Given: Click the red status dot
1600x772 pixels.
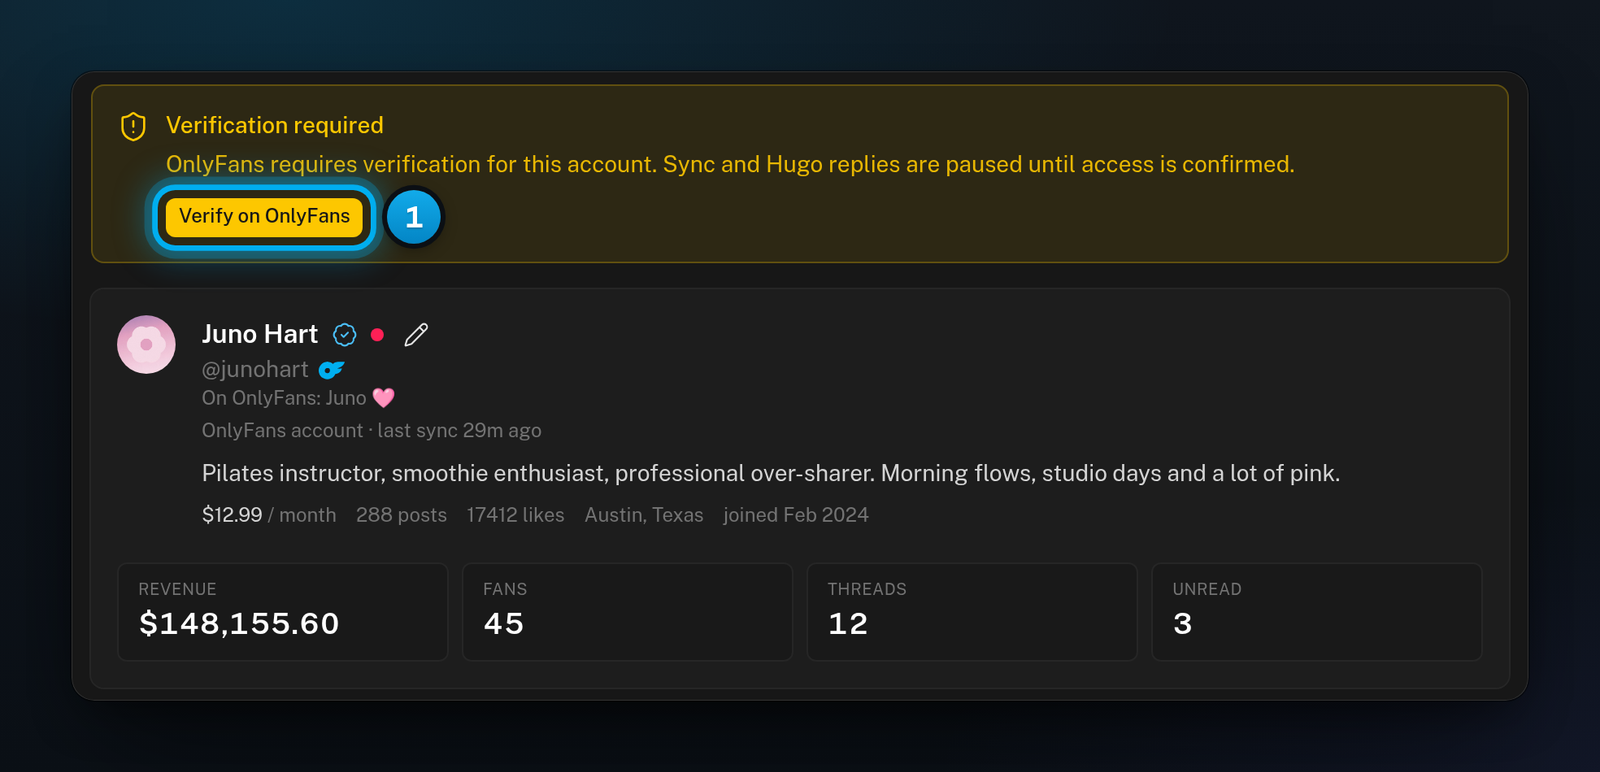Looking at the screenshot, I should coord(377,335).
